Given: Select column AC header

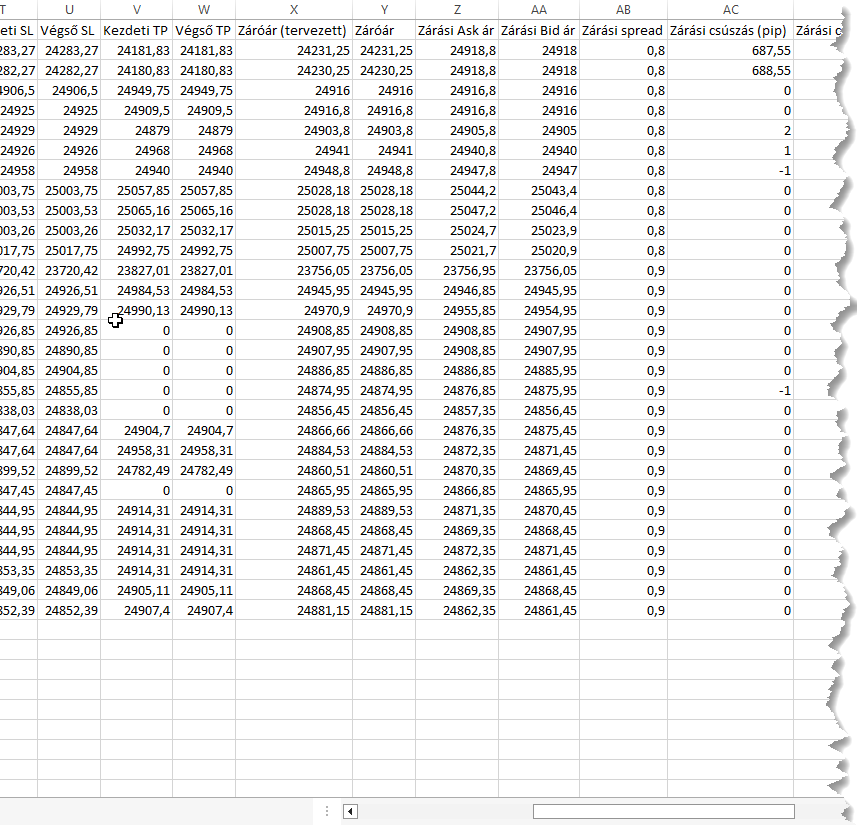Looking at the screenshot, I should click(x=730, y=9).
